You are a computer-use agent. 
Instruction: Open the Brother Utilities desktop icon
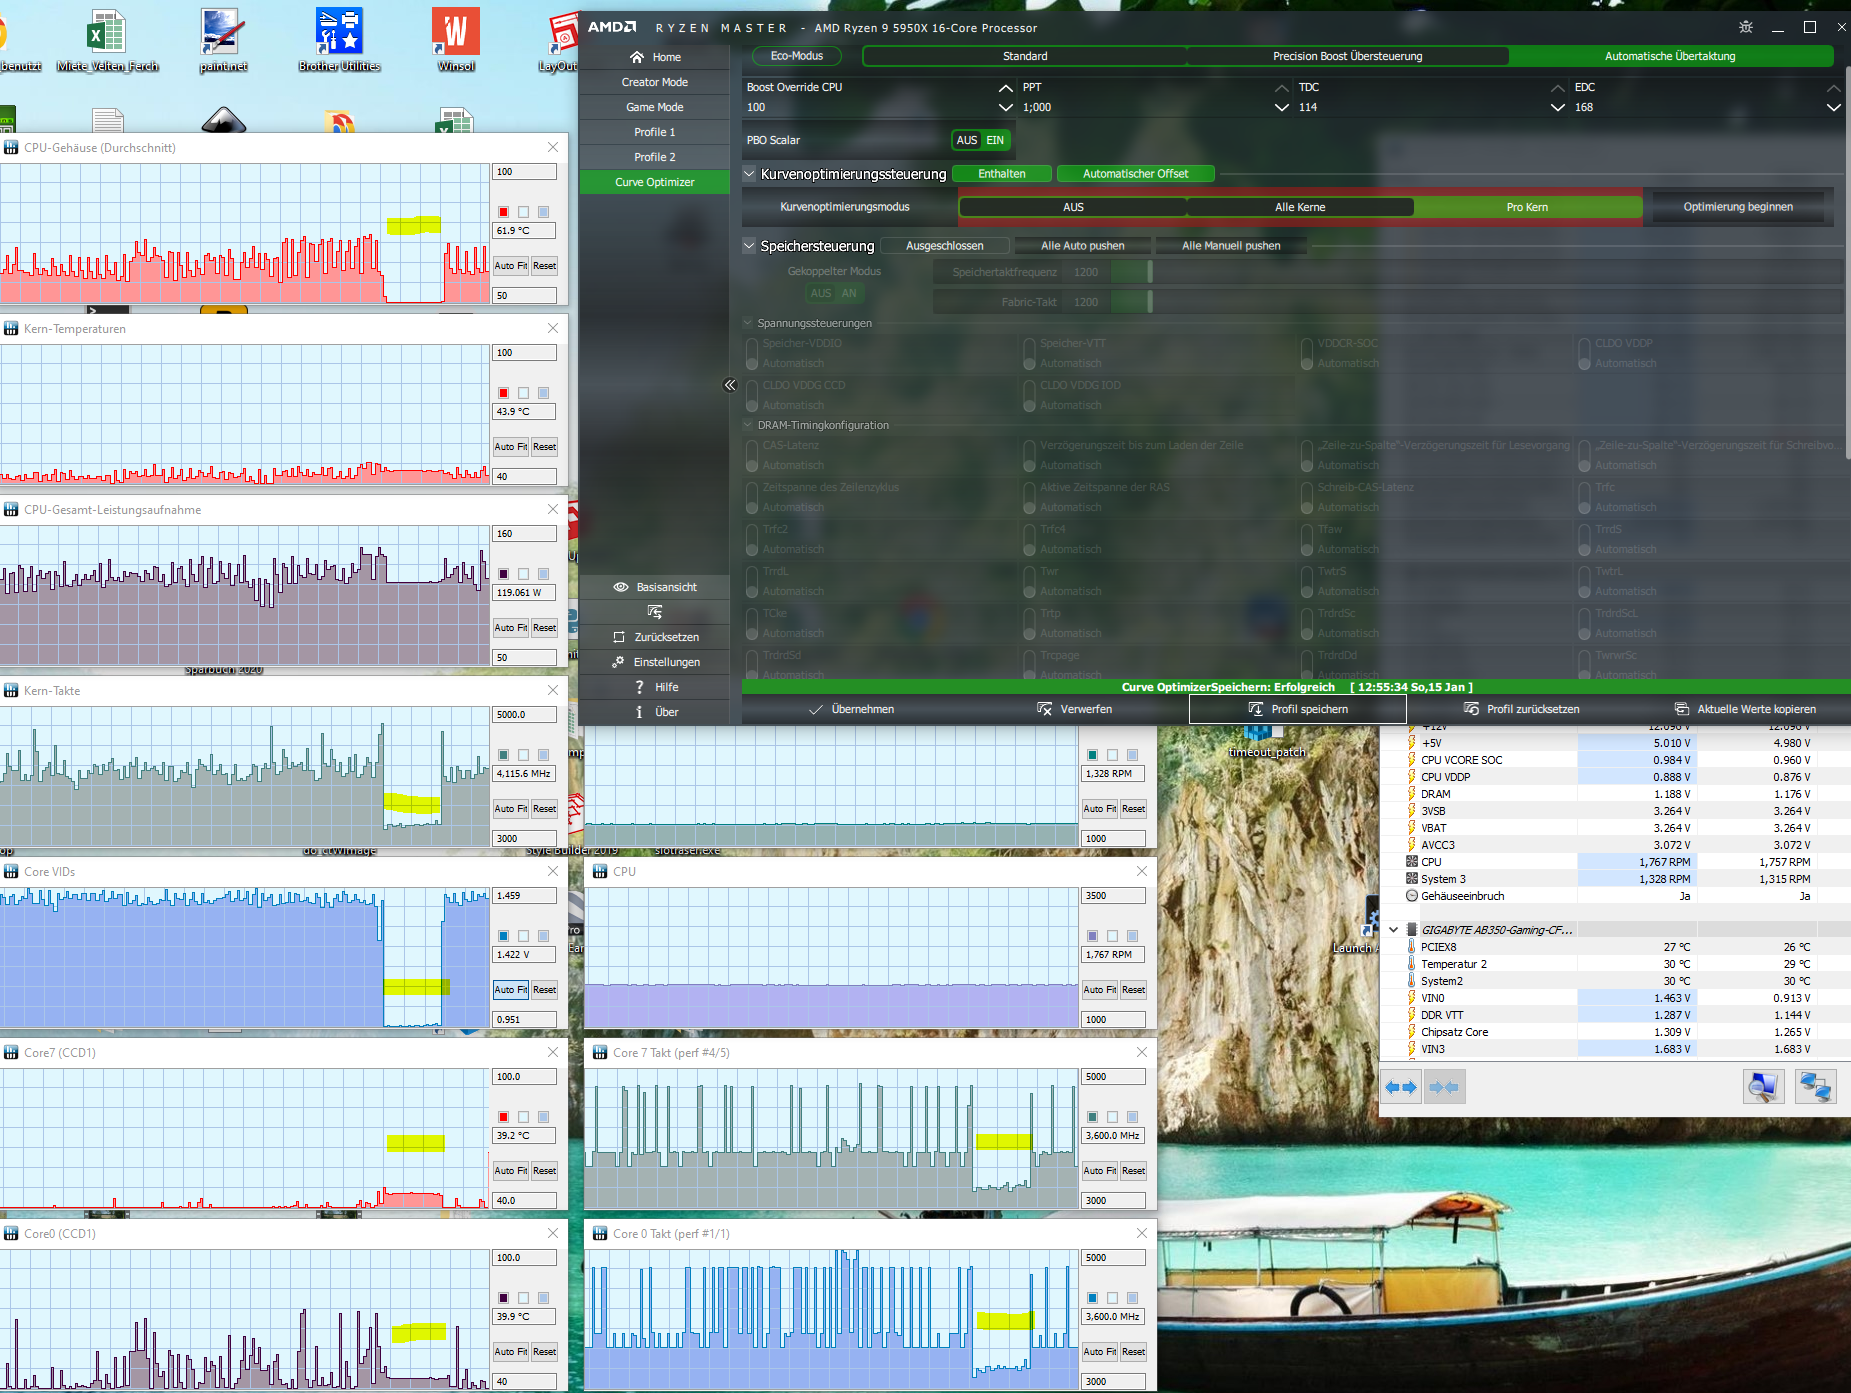339,40
